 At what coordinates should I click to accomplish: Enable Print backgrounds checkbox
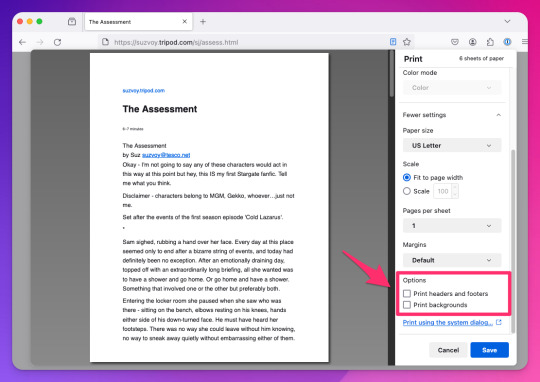point(407,305)
